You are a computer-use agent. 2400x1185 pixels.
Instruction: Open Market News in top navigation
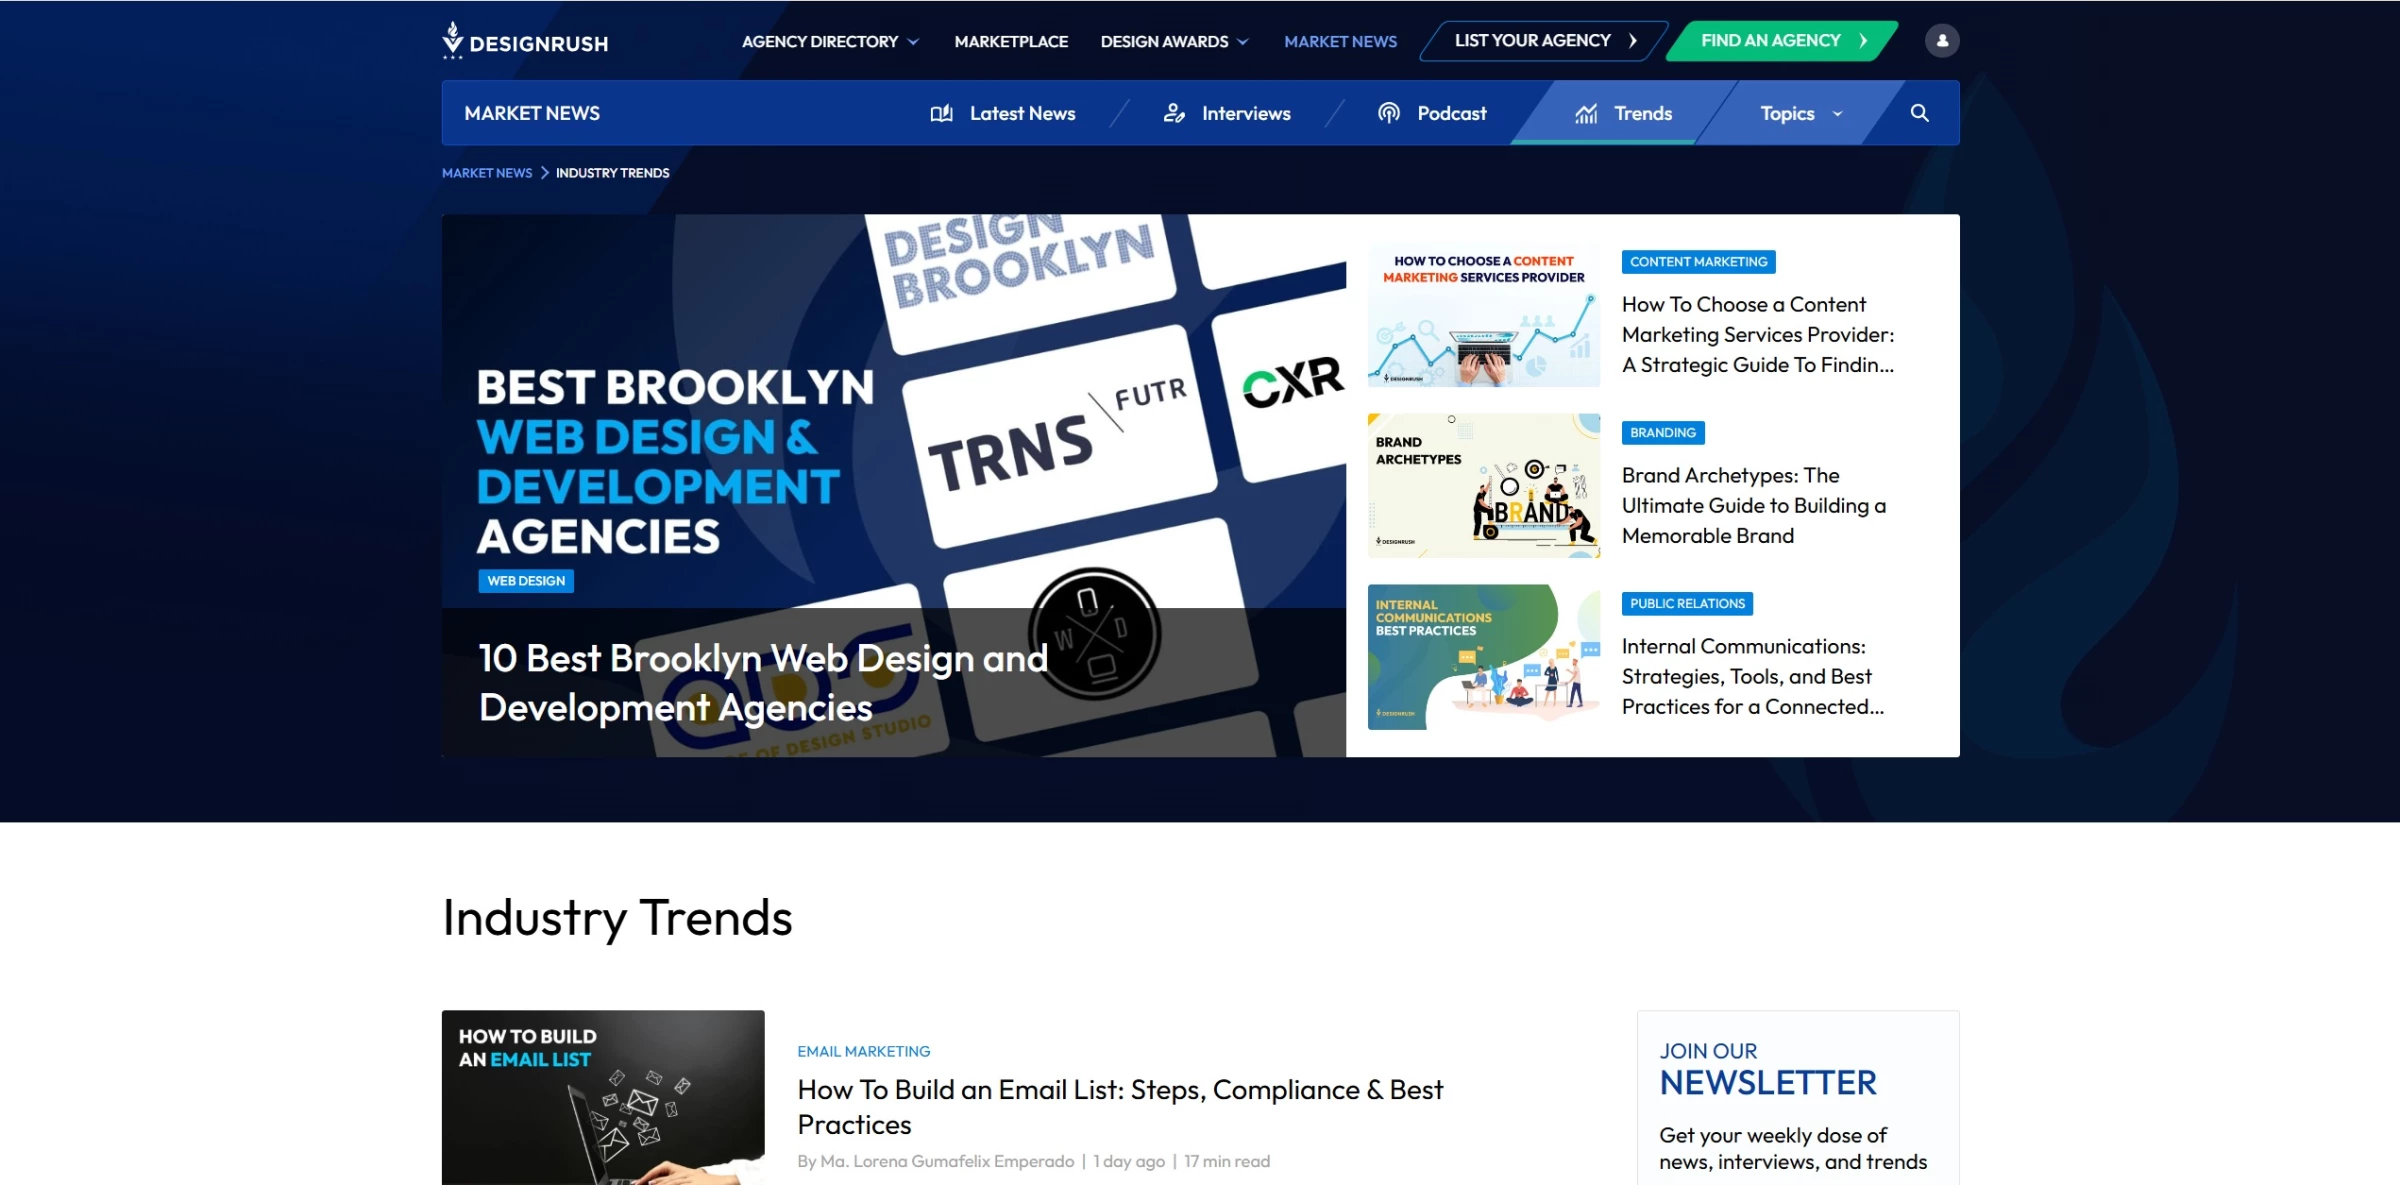(1340, 42)
